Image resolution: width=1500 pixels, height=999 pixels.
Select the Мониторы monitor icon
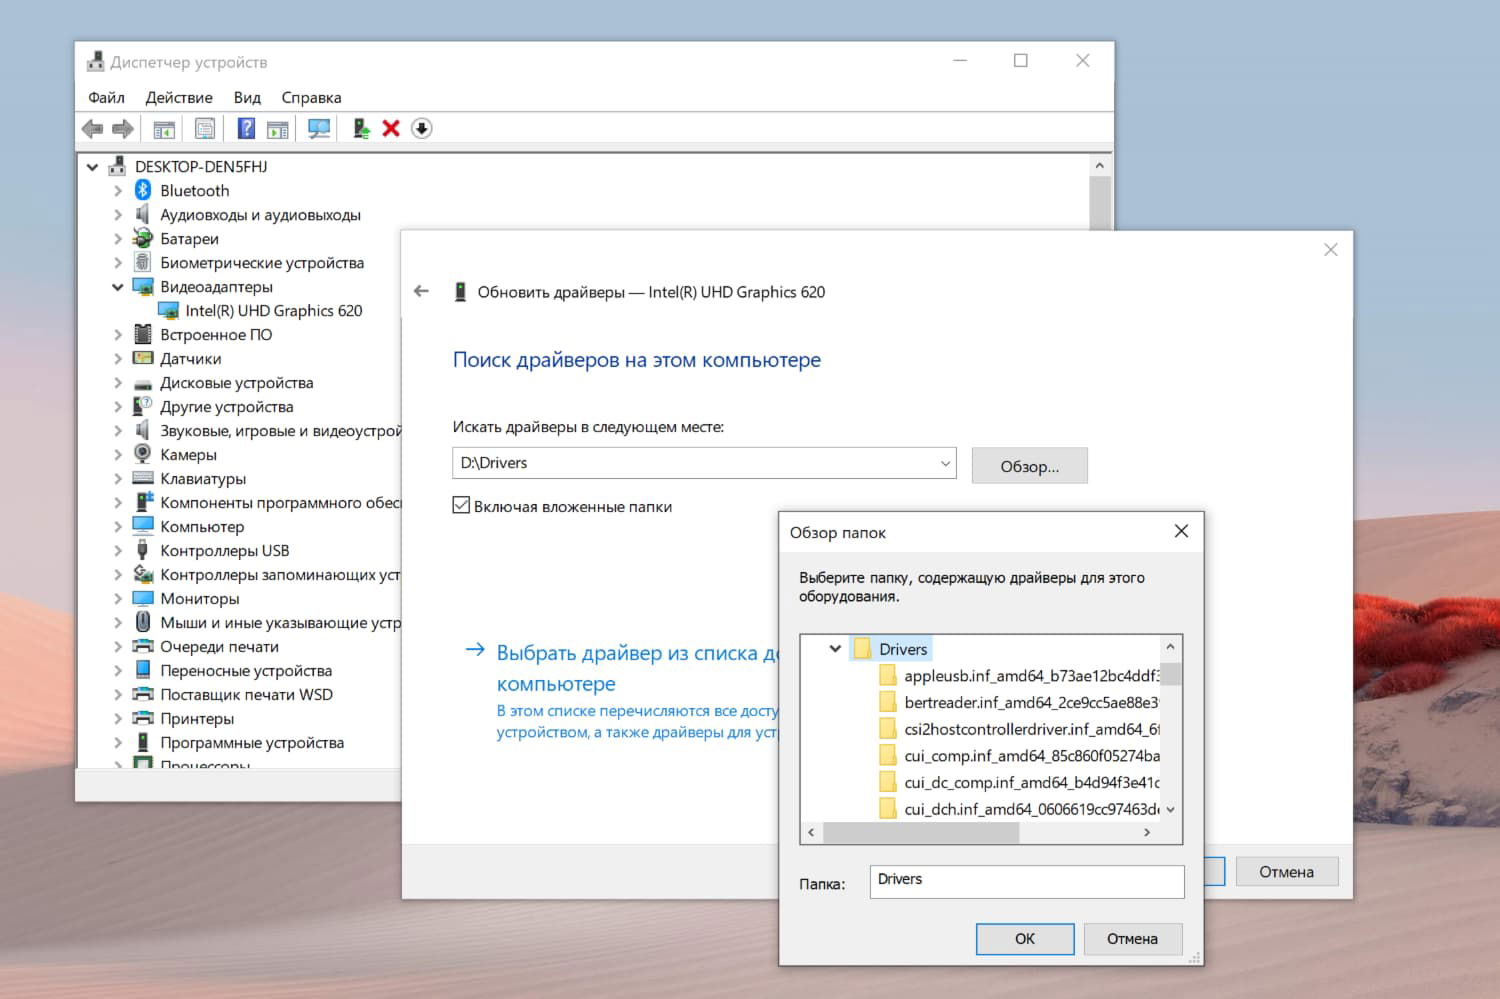point(143,598)
